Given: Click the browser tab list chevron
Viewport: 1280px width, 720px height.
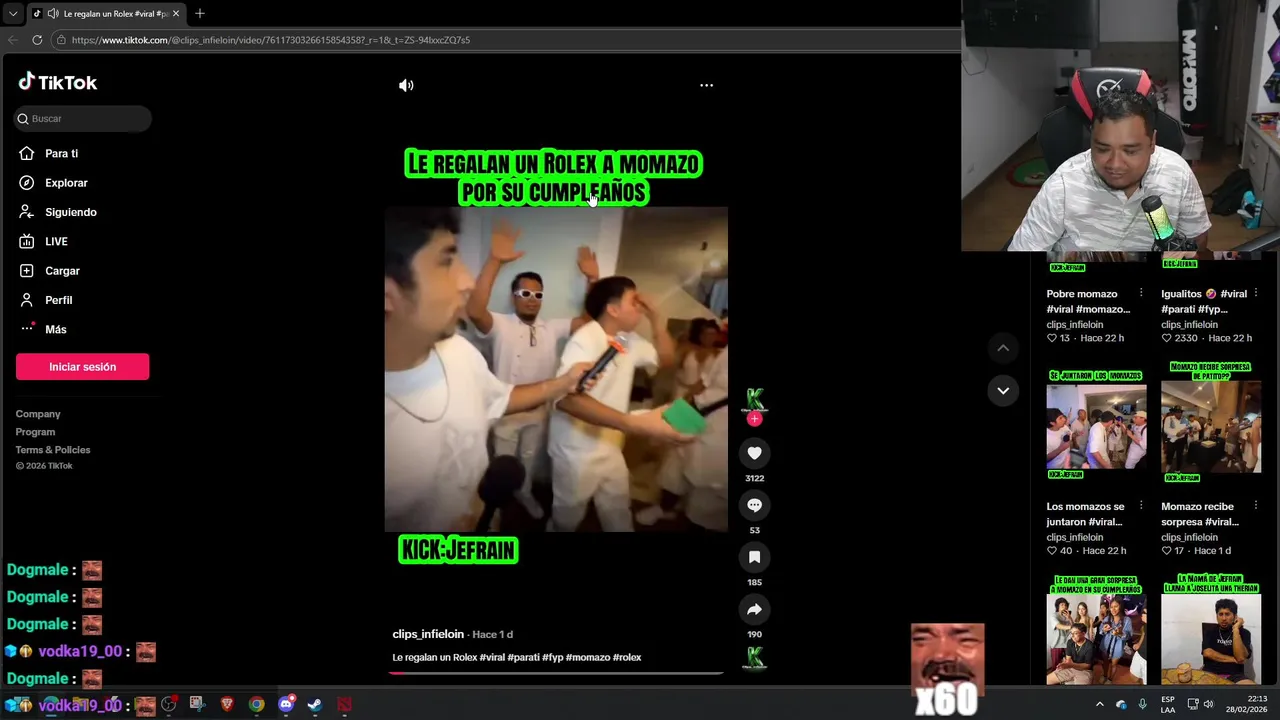Looking at the screenshot, I should point(12,14).
